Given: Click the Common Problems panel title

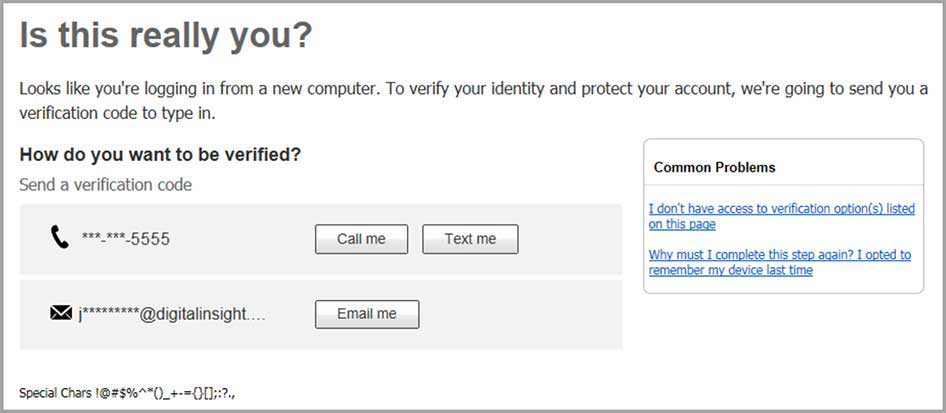Looking at the screenshot, I should click(x=714, y=167).
